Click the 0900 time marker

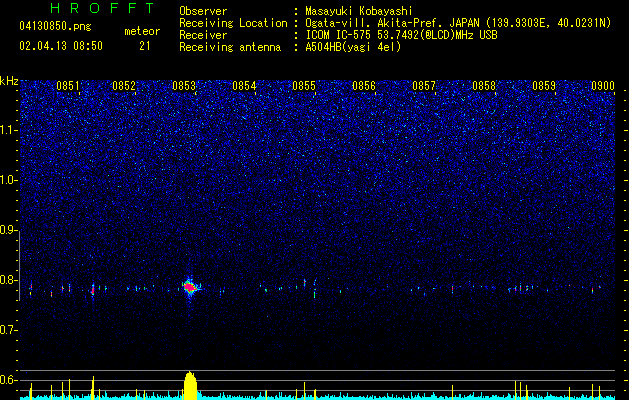[x=603, y=86]
